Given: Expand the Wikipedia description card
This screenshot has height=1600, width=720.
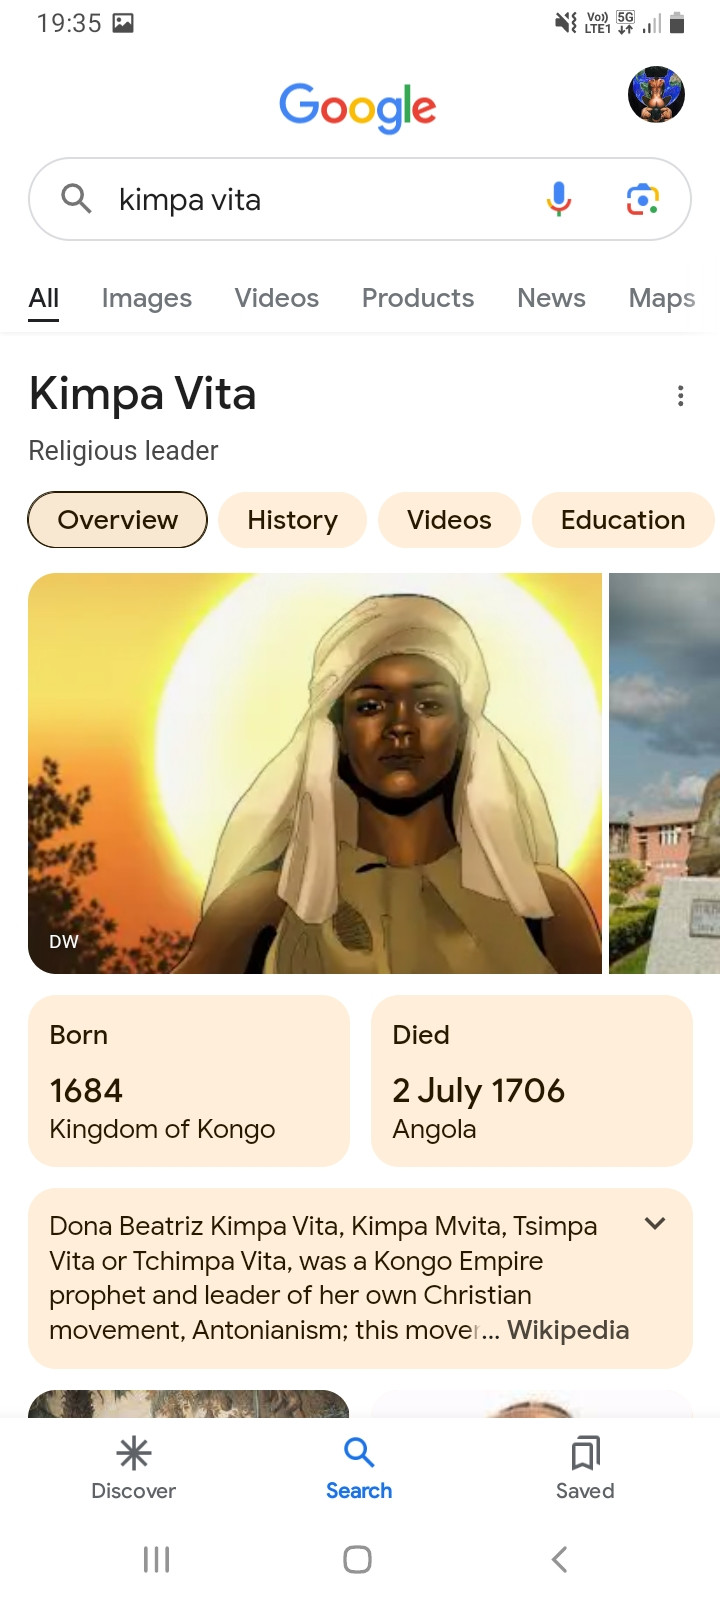Looking at the screenshot, I should click(x=655, y=1224).
